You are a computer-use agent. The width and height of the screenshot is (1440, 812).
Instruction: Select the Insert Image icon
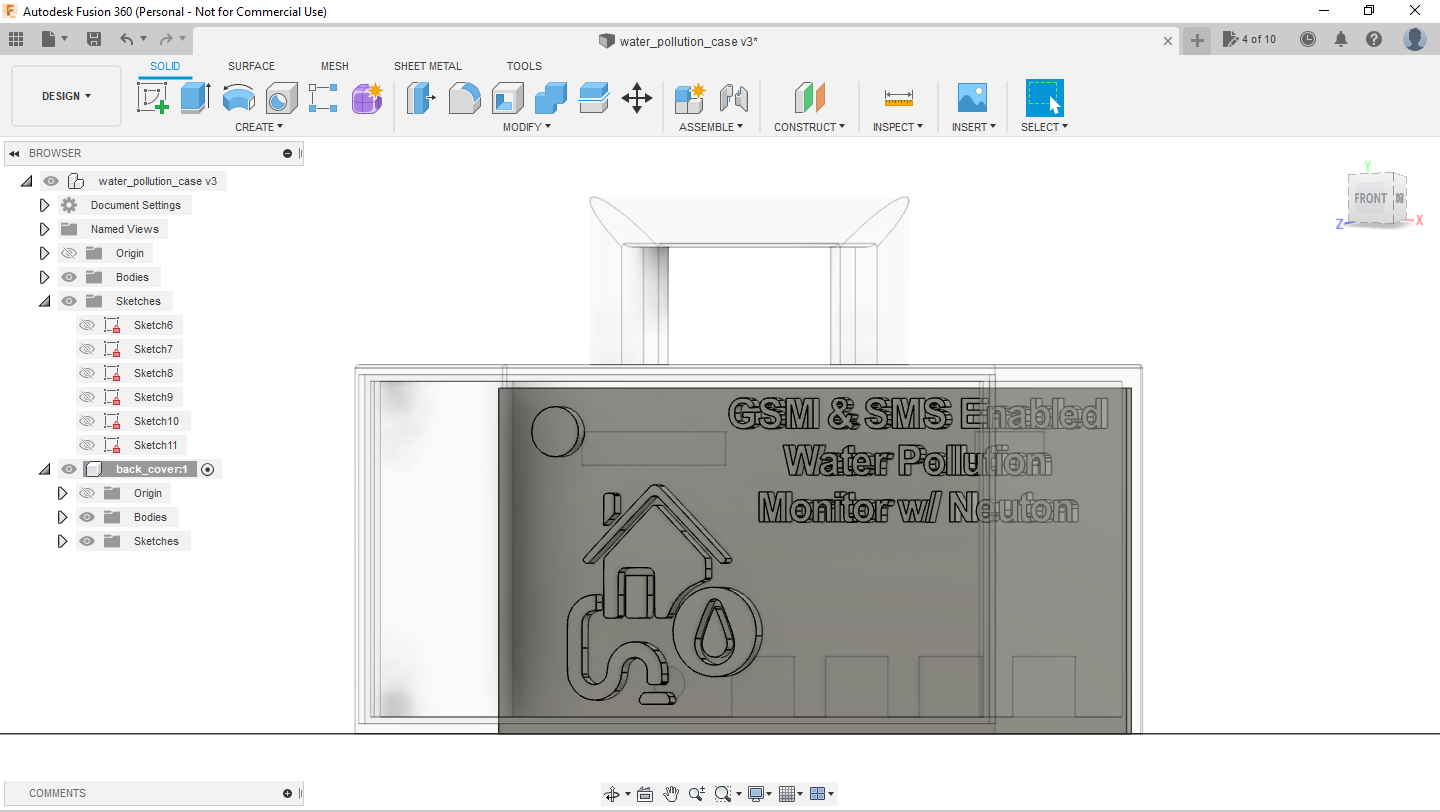coord(972,98)
